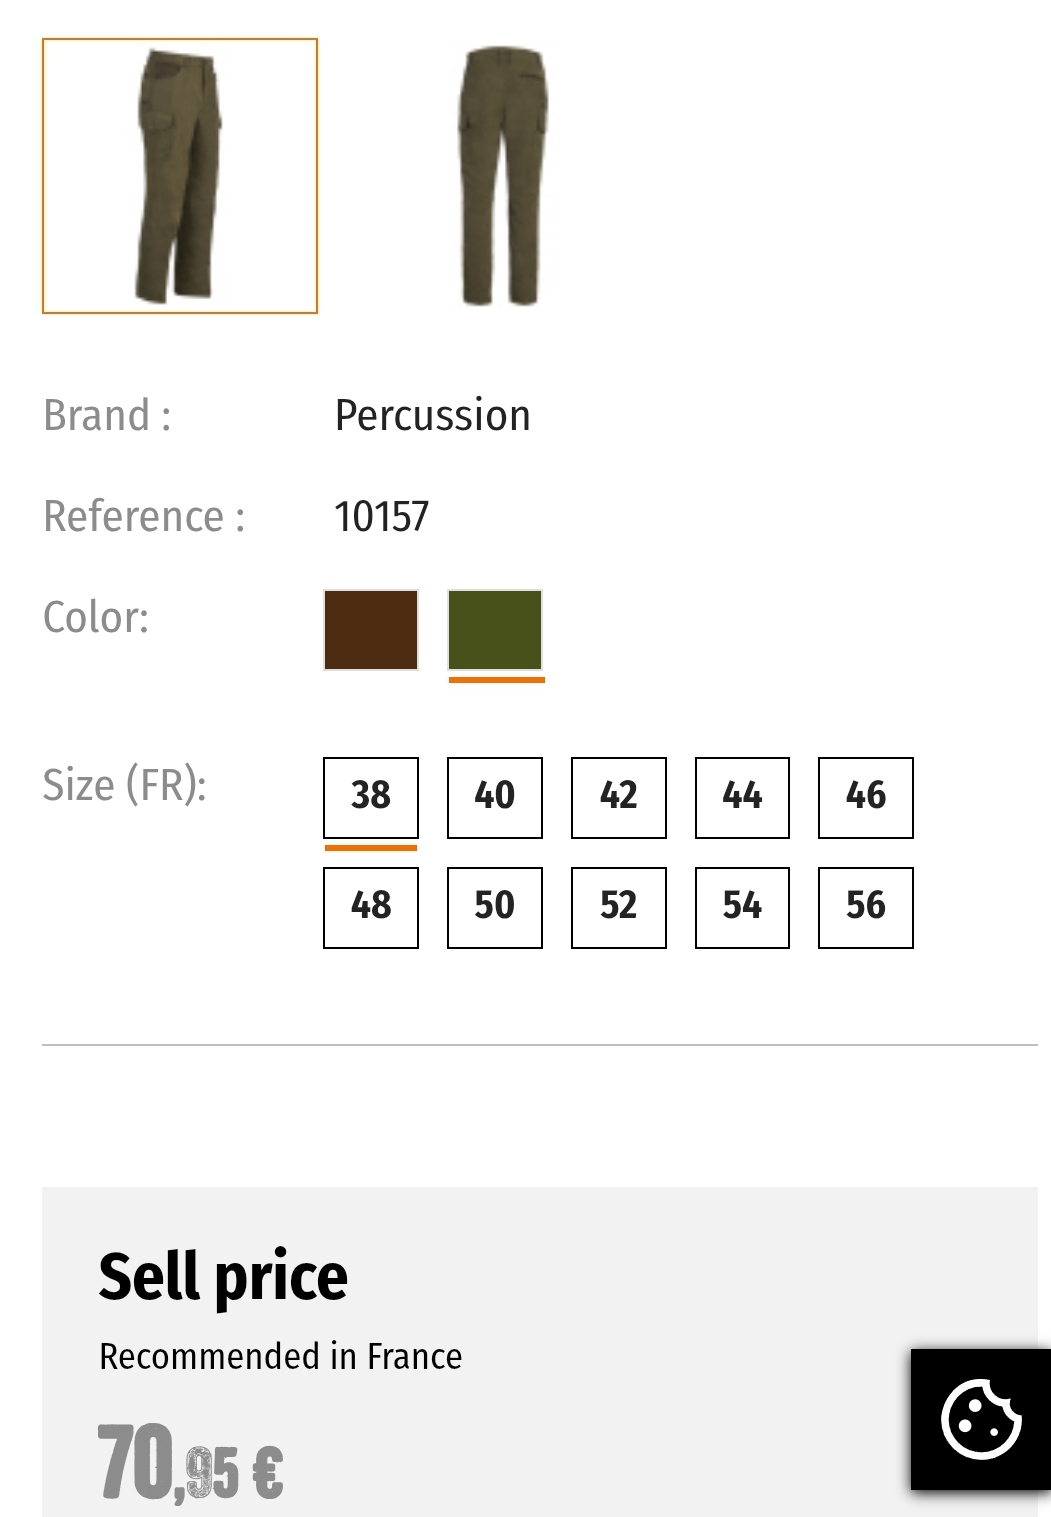Select the front view trousers thumbnail
The width and height of the screenshot is (1051, 1517).
180,176
